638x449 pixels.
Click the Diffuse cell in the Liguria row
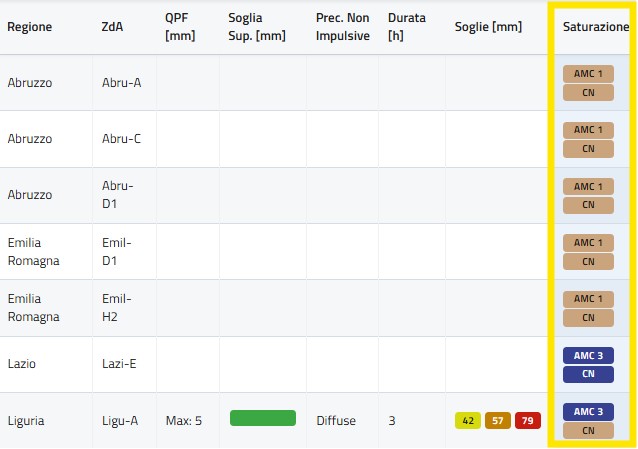coord(336,421)
